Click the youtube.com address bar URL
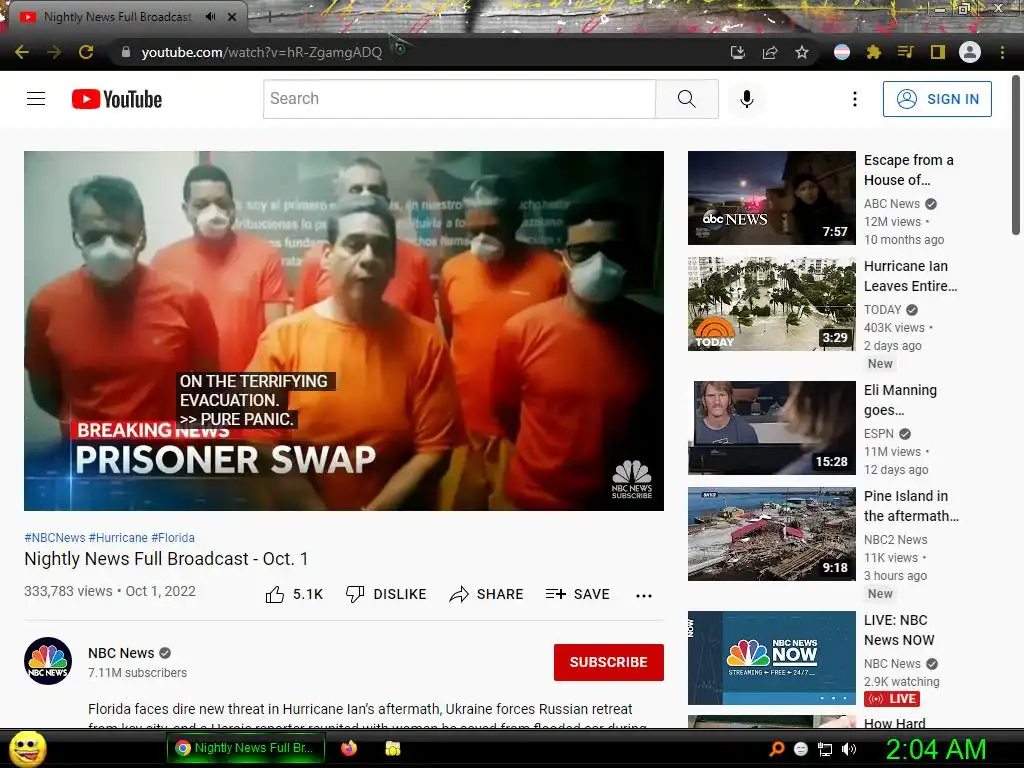Screen dimensions: 1024x768 pos(261,52)
